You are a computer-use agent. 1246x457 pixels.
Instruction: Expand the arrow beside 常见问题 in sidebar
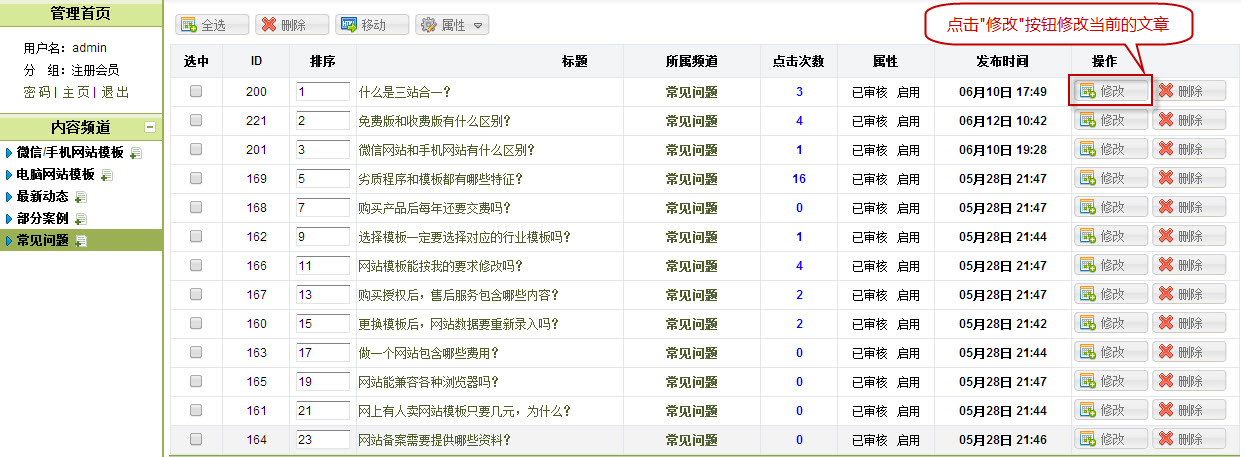coord(8,241)
